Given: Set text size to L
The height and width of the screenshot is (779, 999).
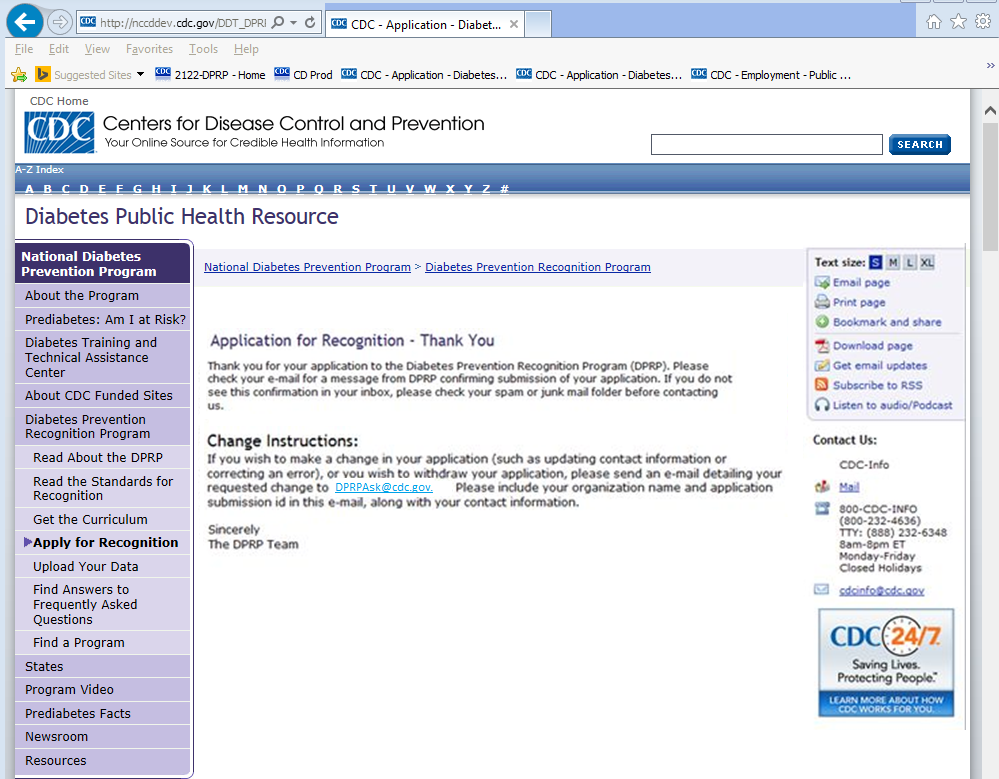Looking at the screenshot, I should click(x=910, y=262).
